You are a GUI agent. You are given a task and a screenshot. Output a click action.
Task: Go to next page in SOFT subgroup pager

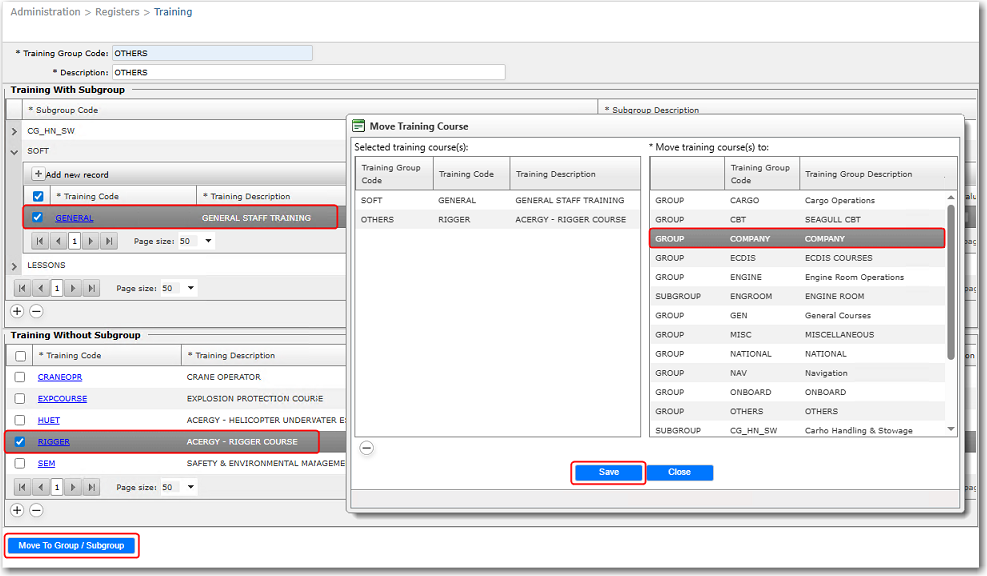point(91,241)
